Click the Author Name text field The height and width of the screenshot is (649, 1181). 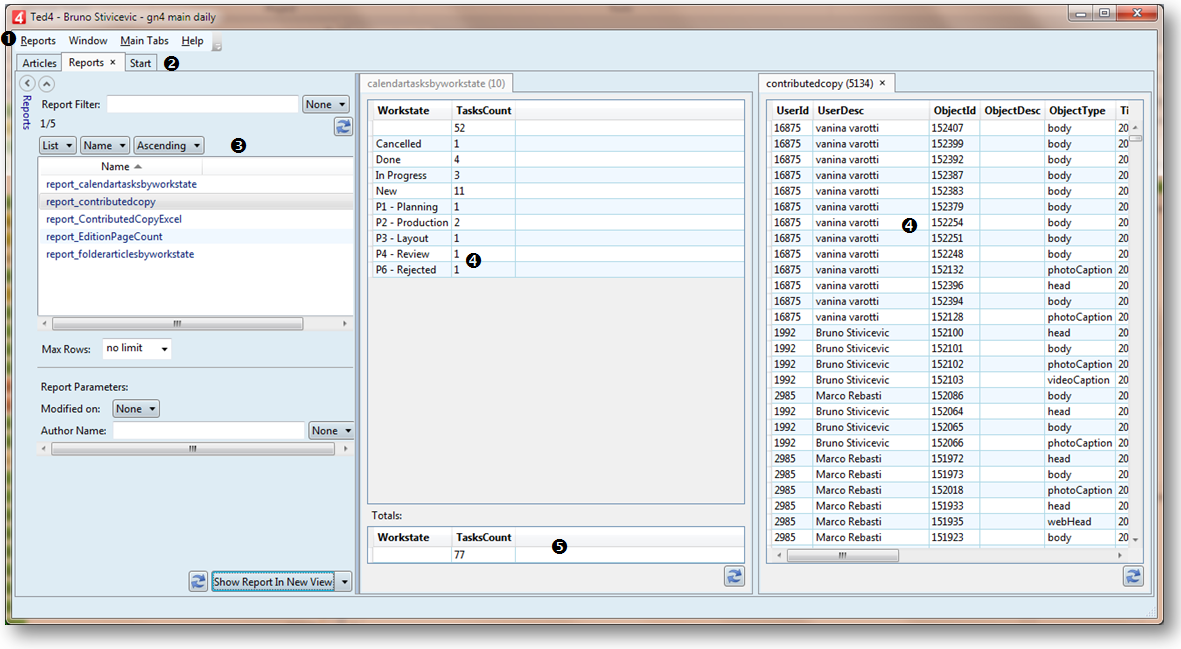209,431
